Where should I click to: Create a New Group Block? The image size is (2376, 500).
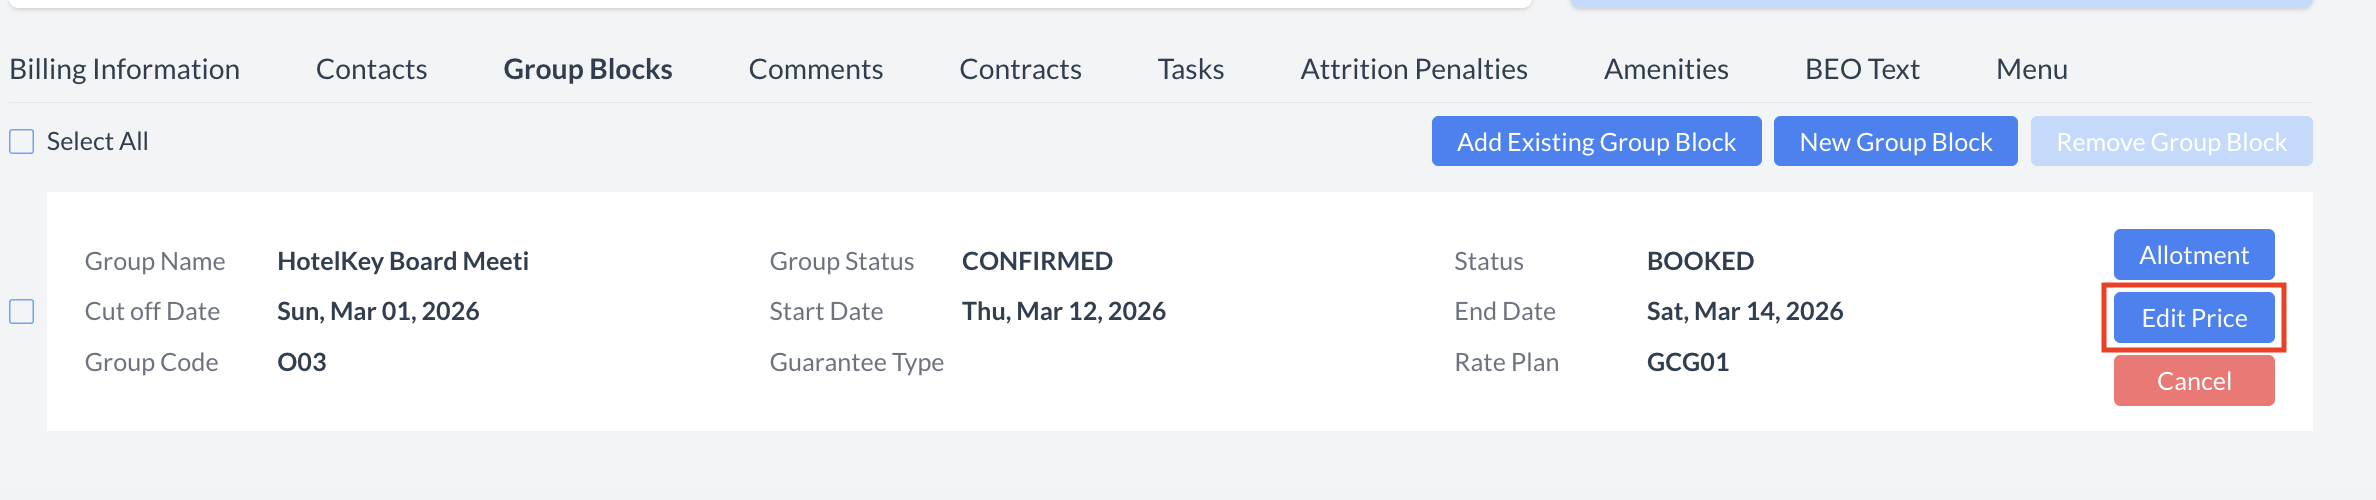pos(1895,142)
